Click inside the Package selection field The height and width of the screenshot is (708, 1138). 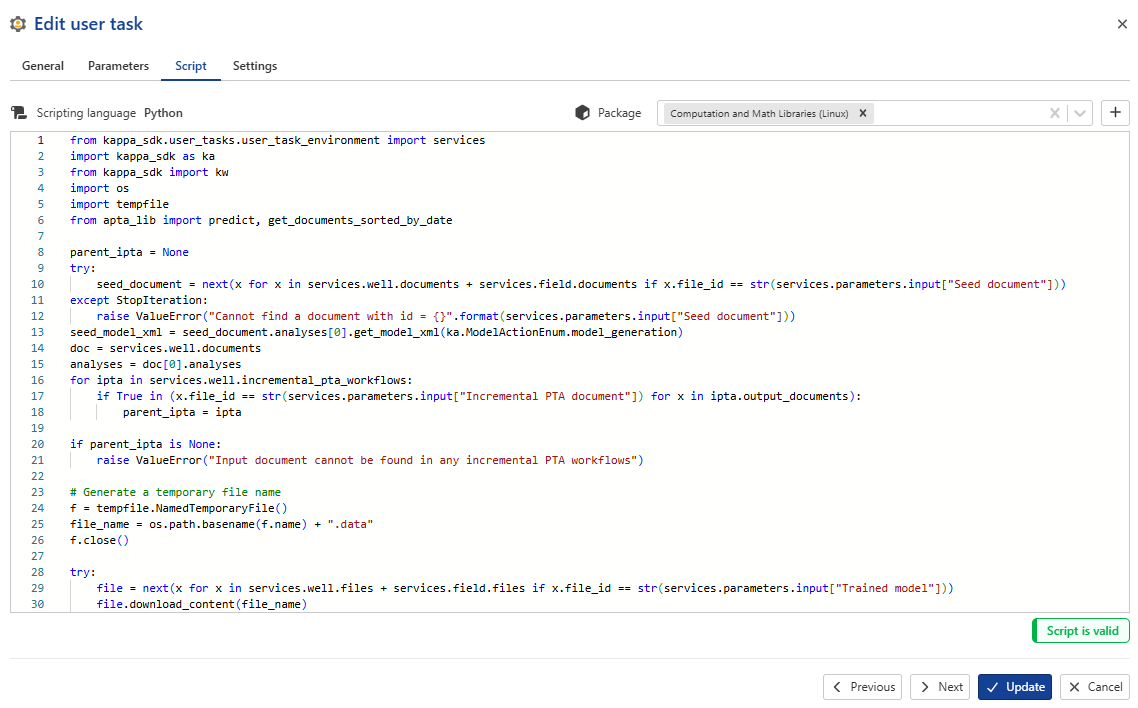point(875,113)
